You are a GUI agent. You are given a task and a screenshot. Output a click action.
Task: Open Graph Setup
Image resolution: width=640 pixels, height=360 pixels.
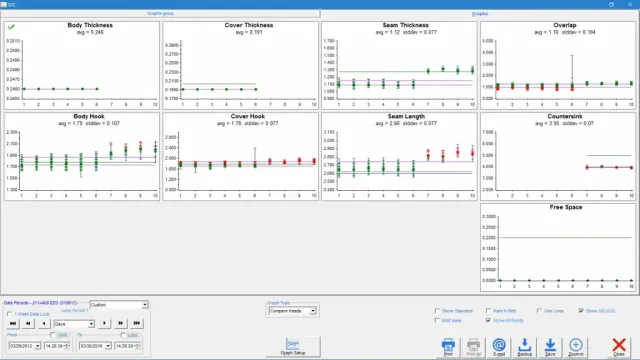pyautogui.click(x=293, y=347)
